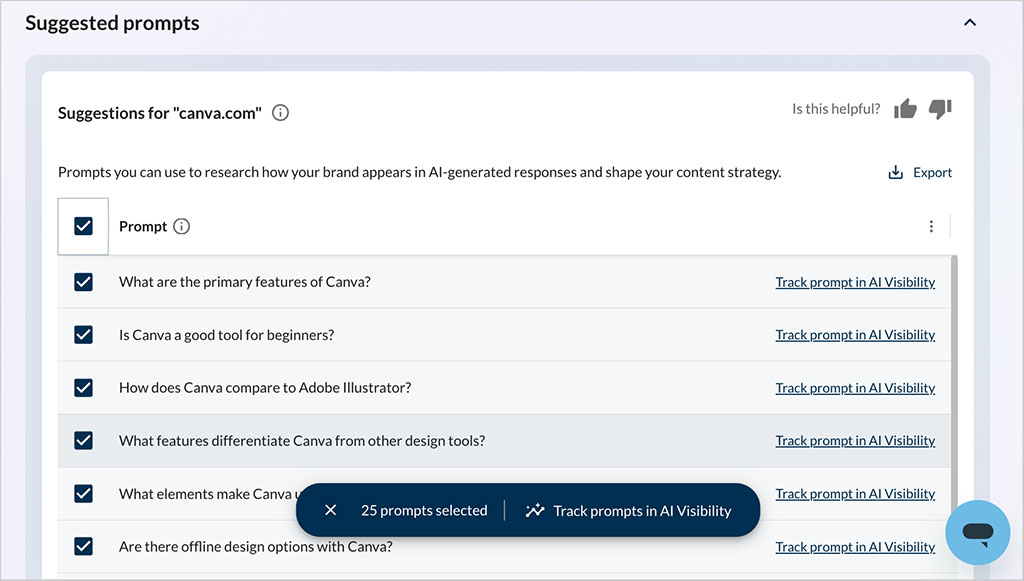Track prompt for good tool for beginners row

(x=855, y=335)
